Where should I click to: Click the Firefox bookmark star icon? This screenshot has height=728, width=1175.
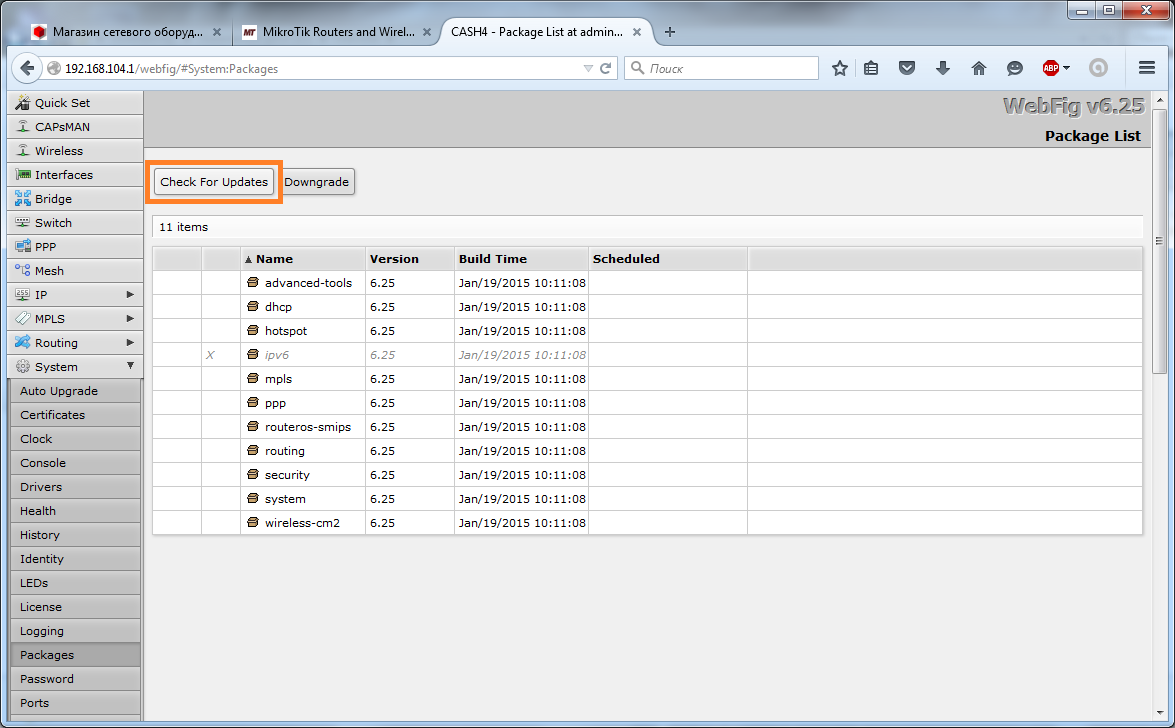[840, 68]
